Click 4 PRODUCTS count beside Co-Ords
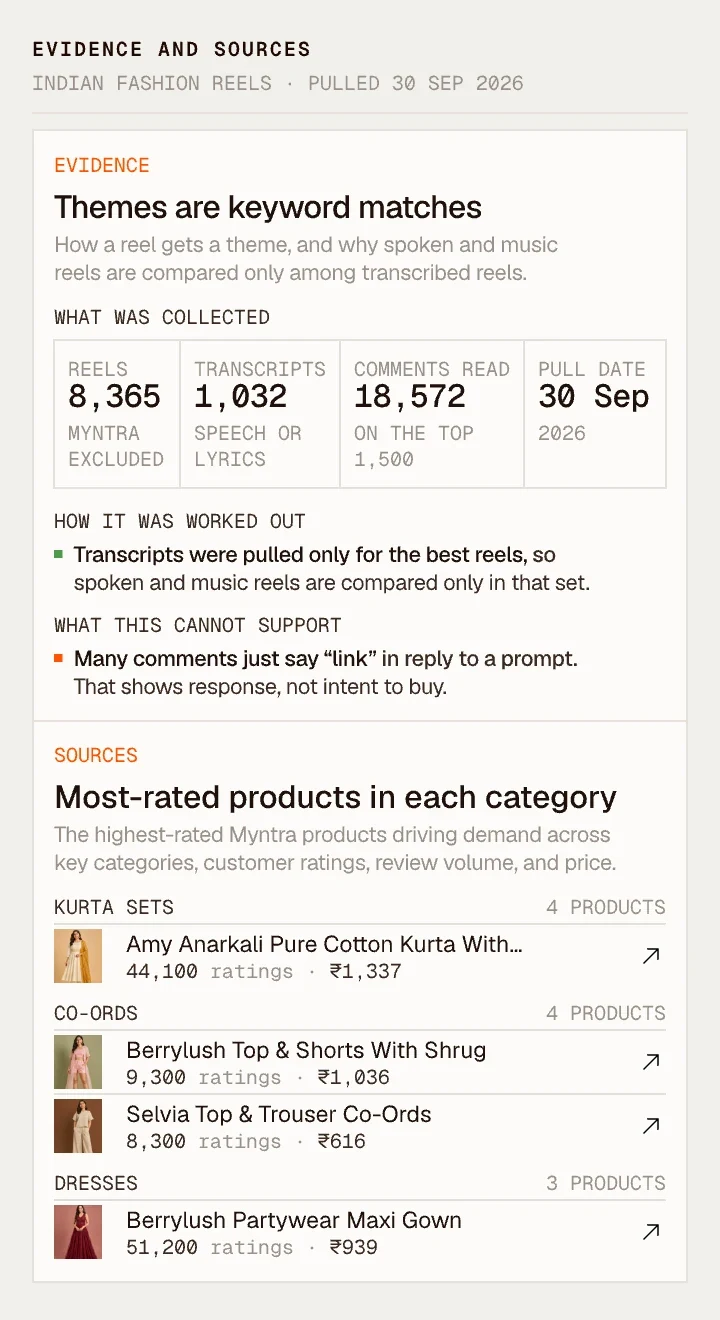This screenshot has height=1320, width=720. (606, 1013)
